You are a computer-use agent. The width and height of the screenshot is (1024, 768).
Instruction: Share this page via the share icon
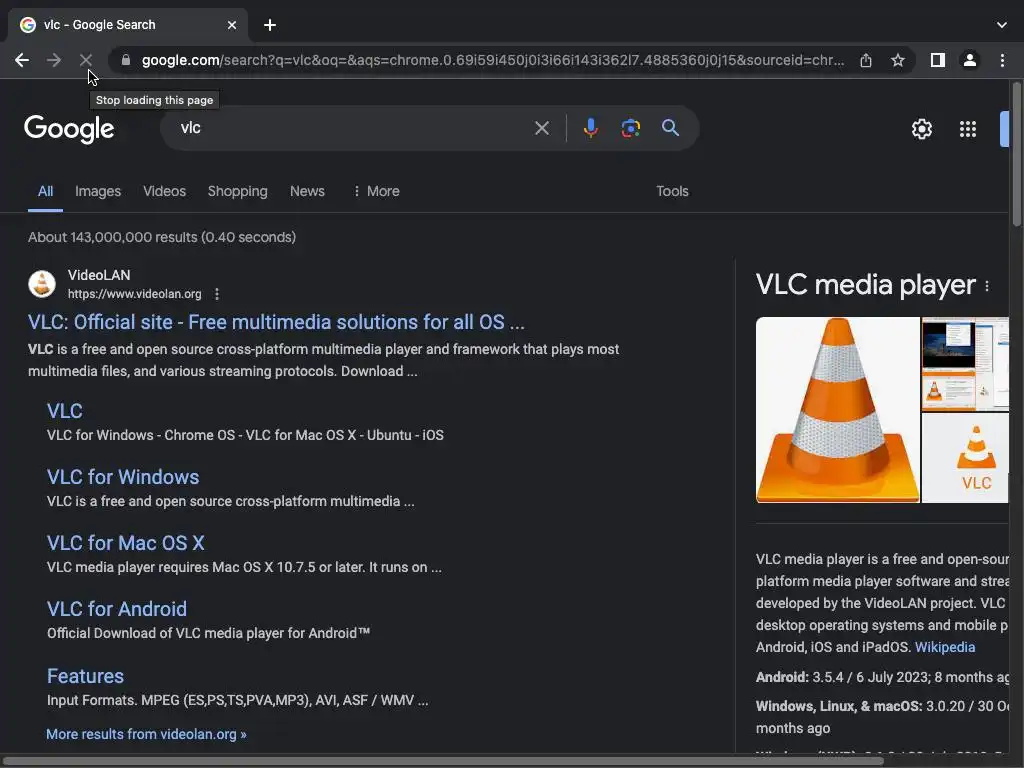pyautogui.click(x=866, y=60)
